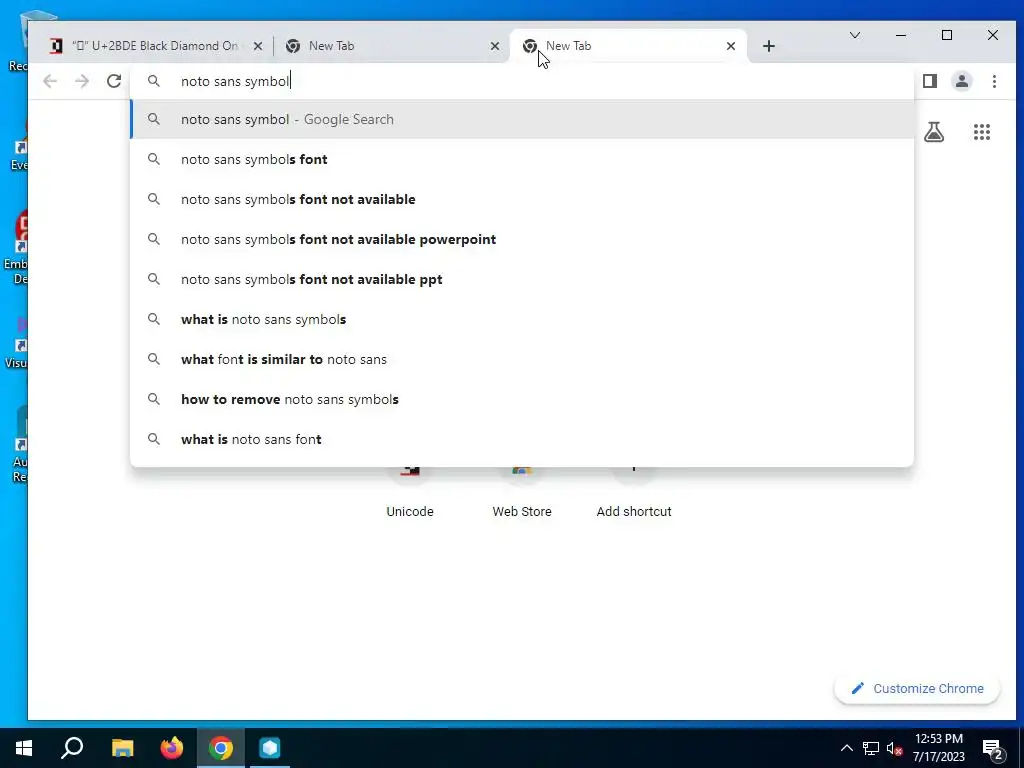Open the Search Labs flask icon
Image resolution: width=1024 pixels, height=768 pixels.
[934, 133]
